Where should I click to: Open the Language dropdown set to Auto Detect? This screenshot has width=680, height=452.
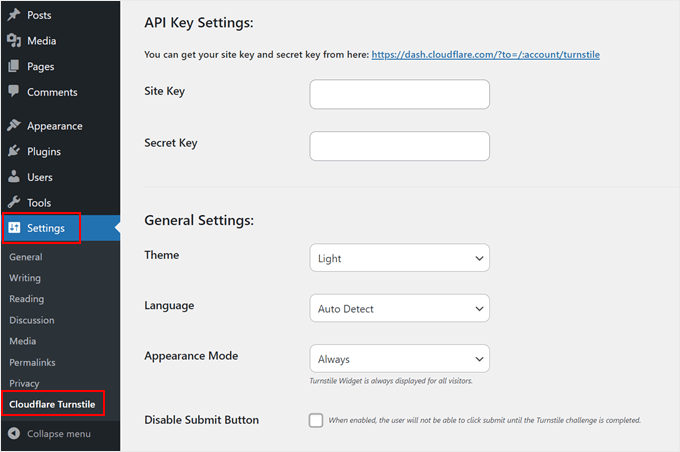click(x=399, y=308)
